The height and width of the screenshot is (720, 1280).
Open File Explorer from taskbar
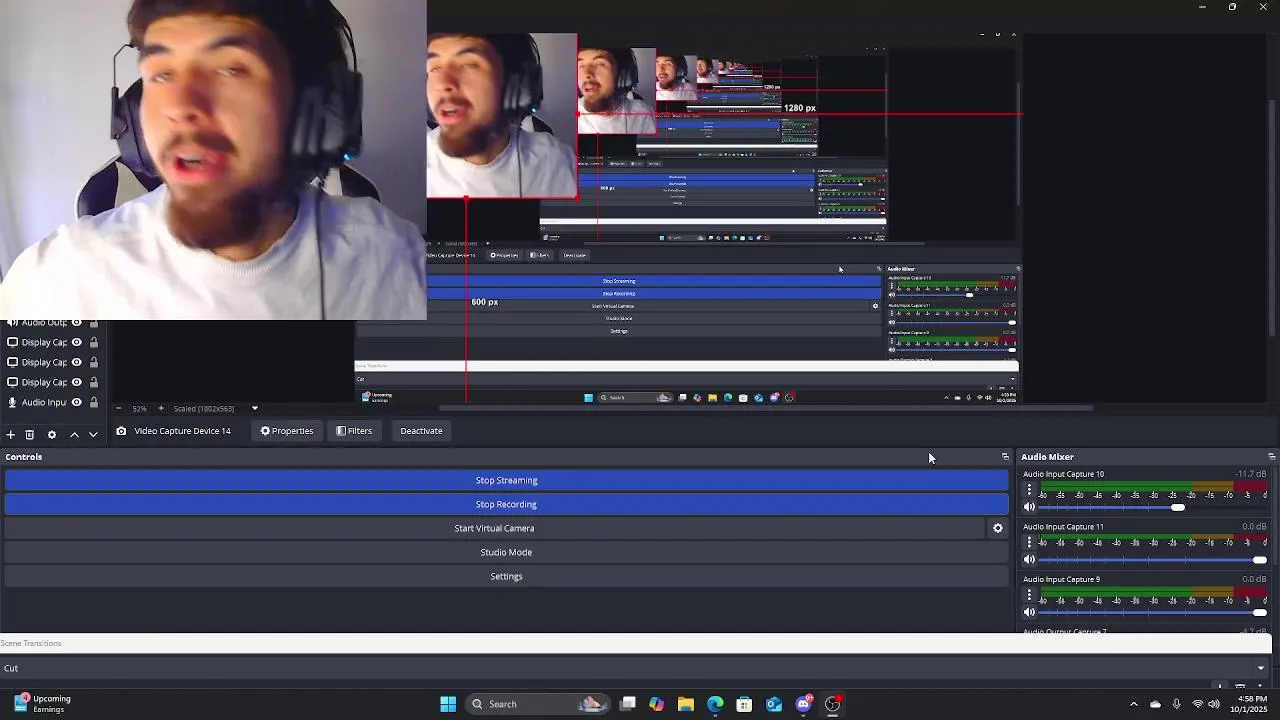tap(685, 704)
